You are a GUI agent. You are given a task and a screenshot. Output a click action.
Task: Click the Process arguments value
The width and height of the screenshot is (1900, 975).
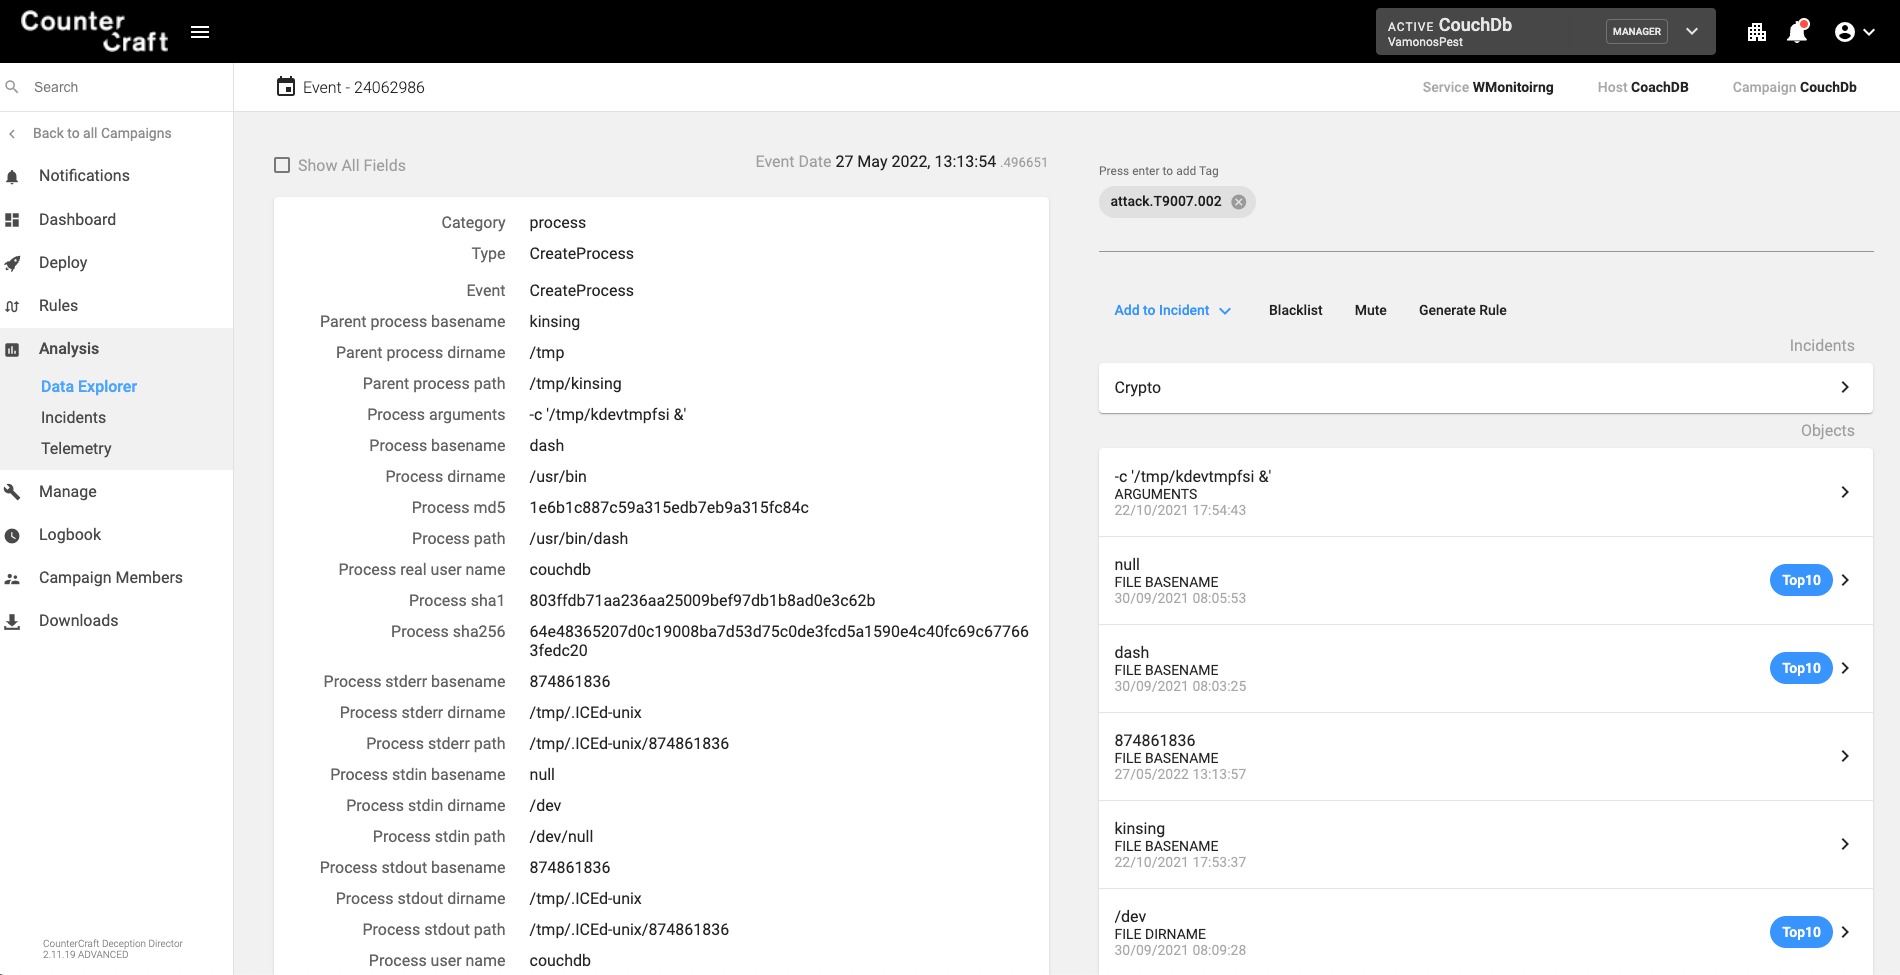click(608, 414)
